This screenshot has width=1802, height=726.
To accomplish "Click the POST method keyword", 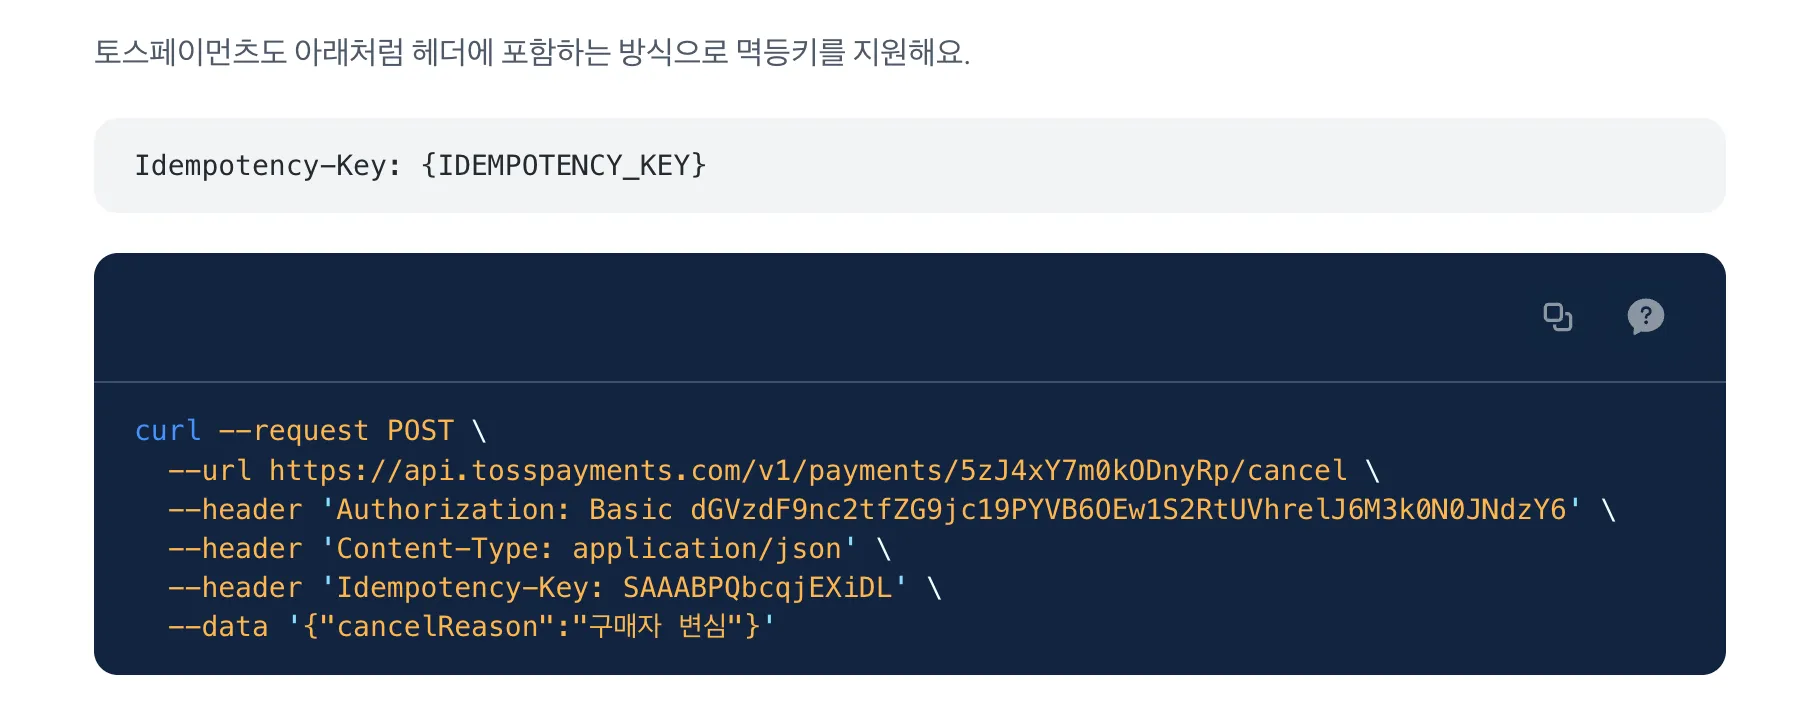I will [421, 430].
